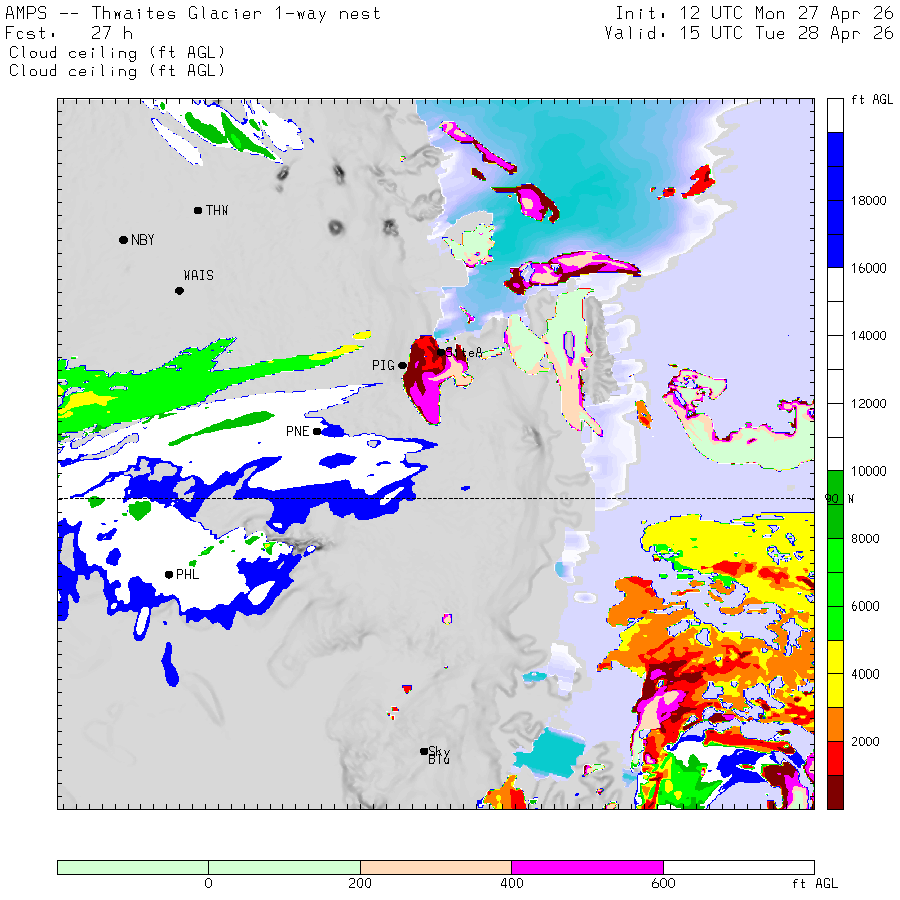Viewport: 900px width, 900px height.
Task: Select the magenta 400-600 ft legend segment
Action: tap(587, 867)
